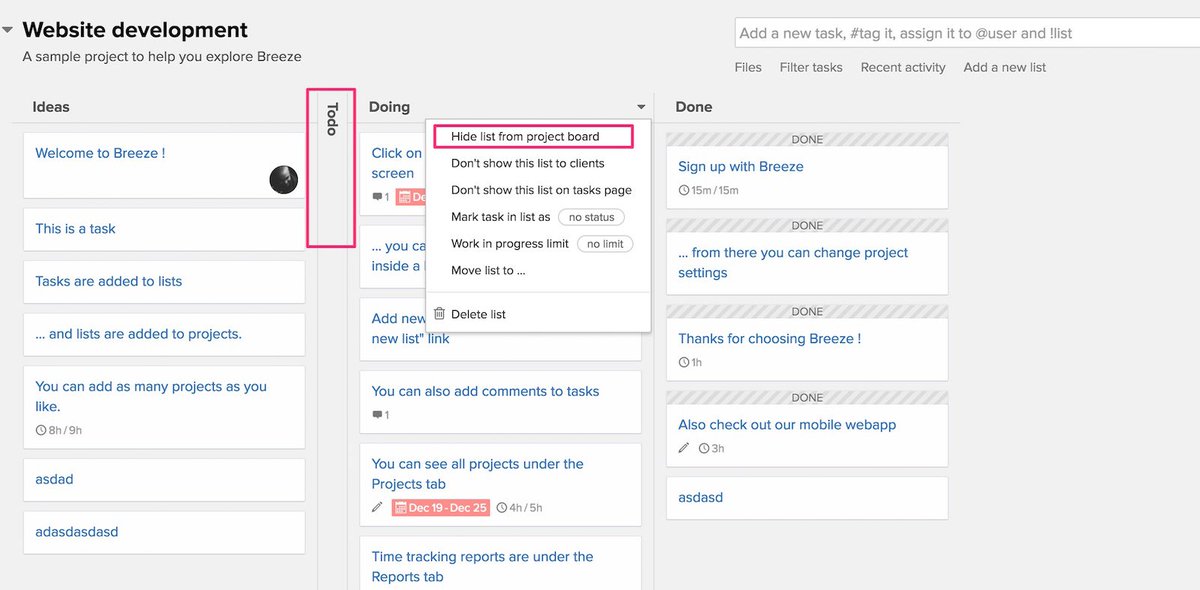Open Sign up with Breeze task
The height and width of the screenshot is (590, 1200).
point(741,167)
